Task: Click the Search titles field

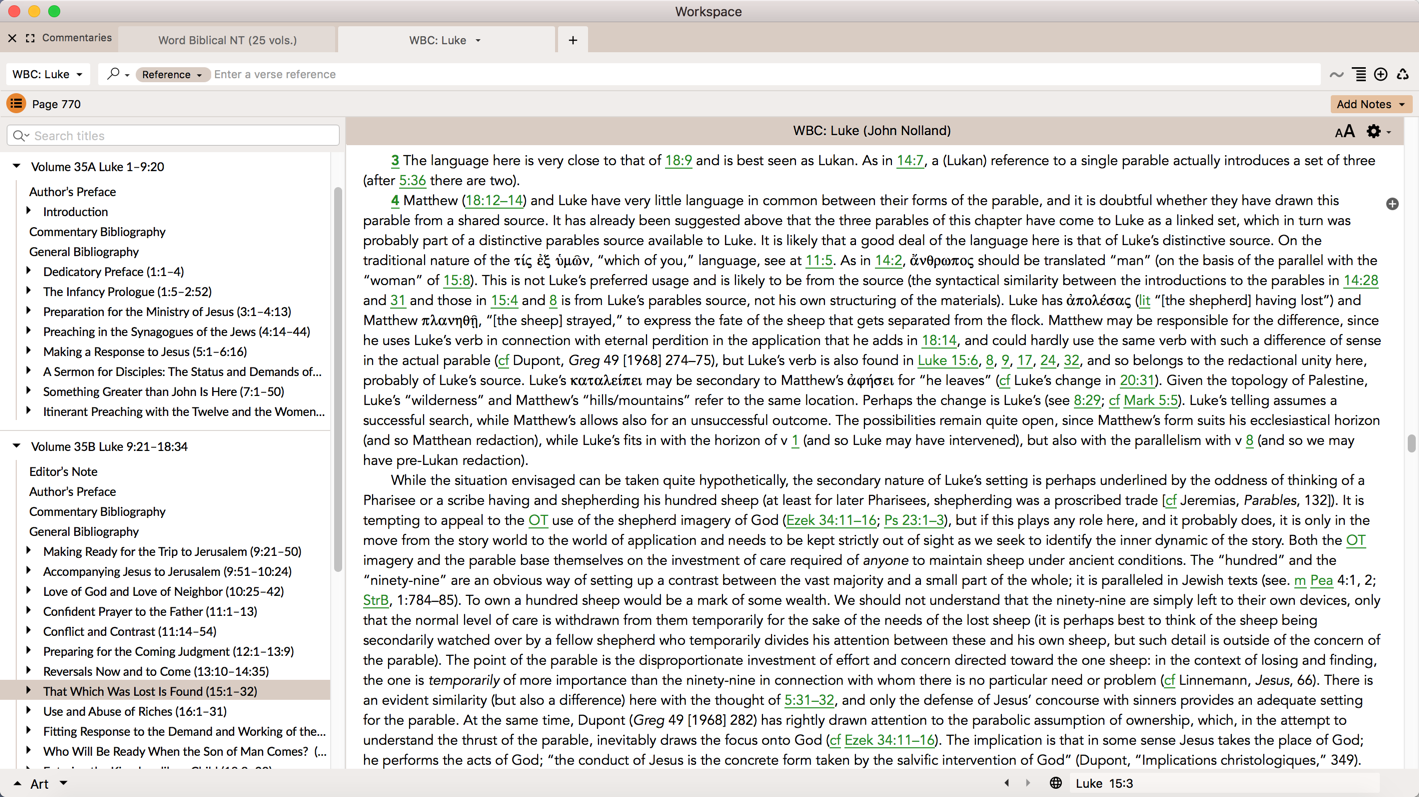Action: [x=173, y=136]
